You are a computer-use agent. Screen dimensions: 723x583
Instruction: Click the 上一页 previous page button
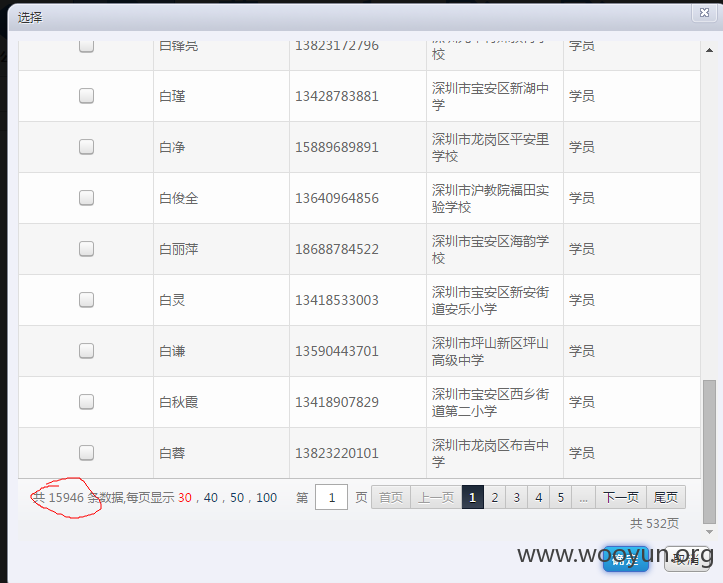(436, 497)
